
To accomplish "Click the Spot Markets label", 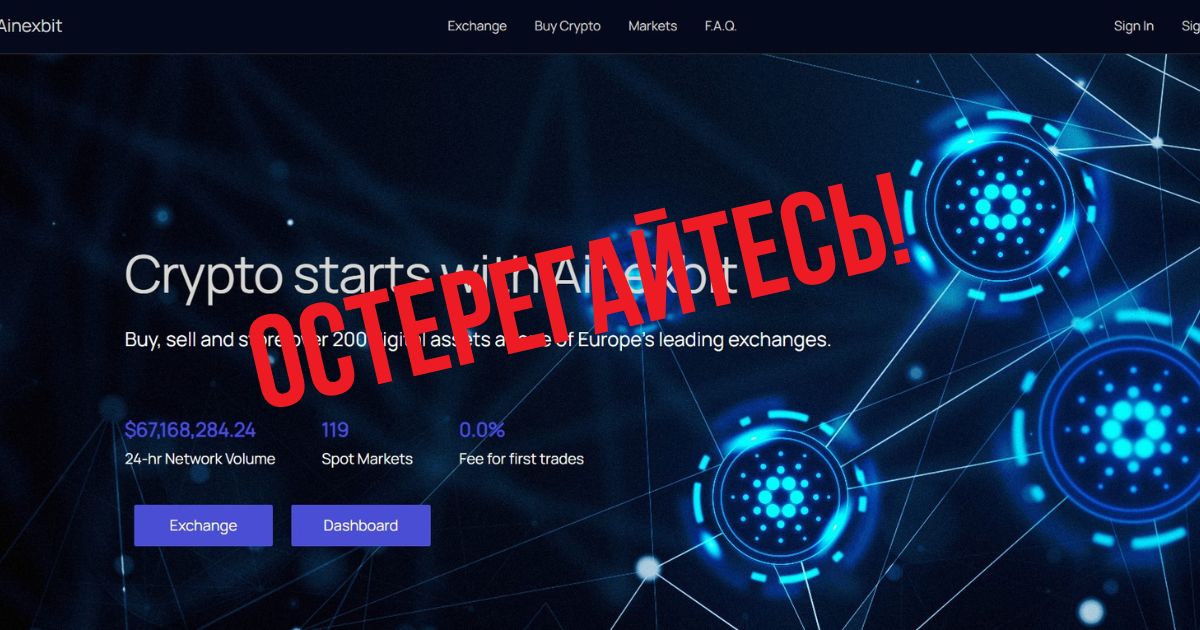I will click(367, 459).
